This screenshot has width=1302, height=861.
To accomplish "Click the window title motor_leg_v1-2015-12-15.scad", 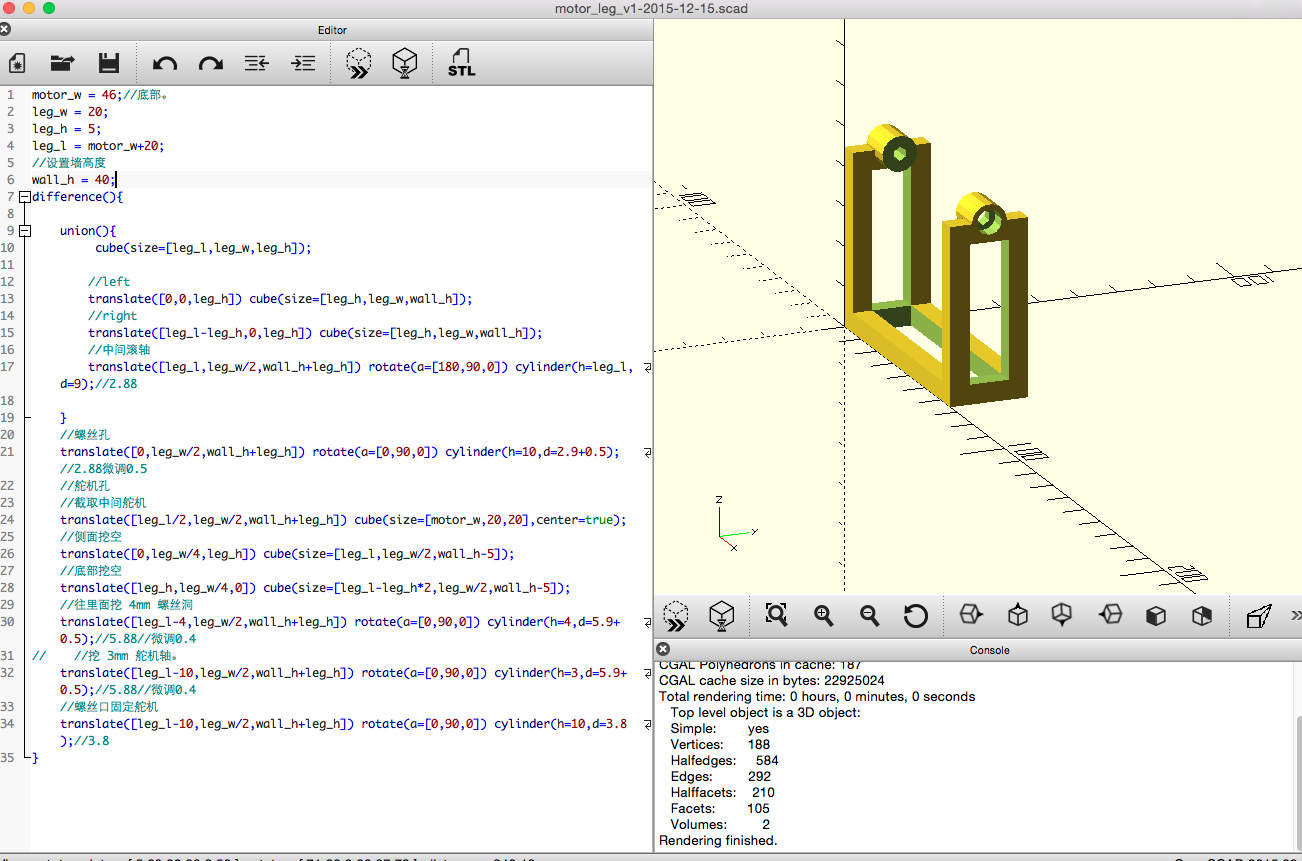I will pos(651,9).
